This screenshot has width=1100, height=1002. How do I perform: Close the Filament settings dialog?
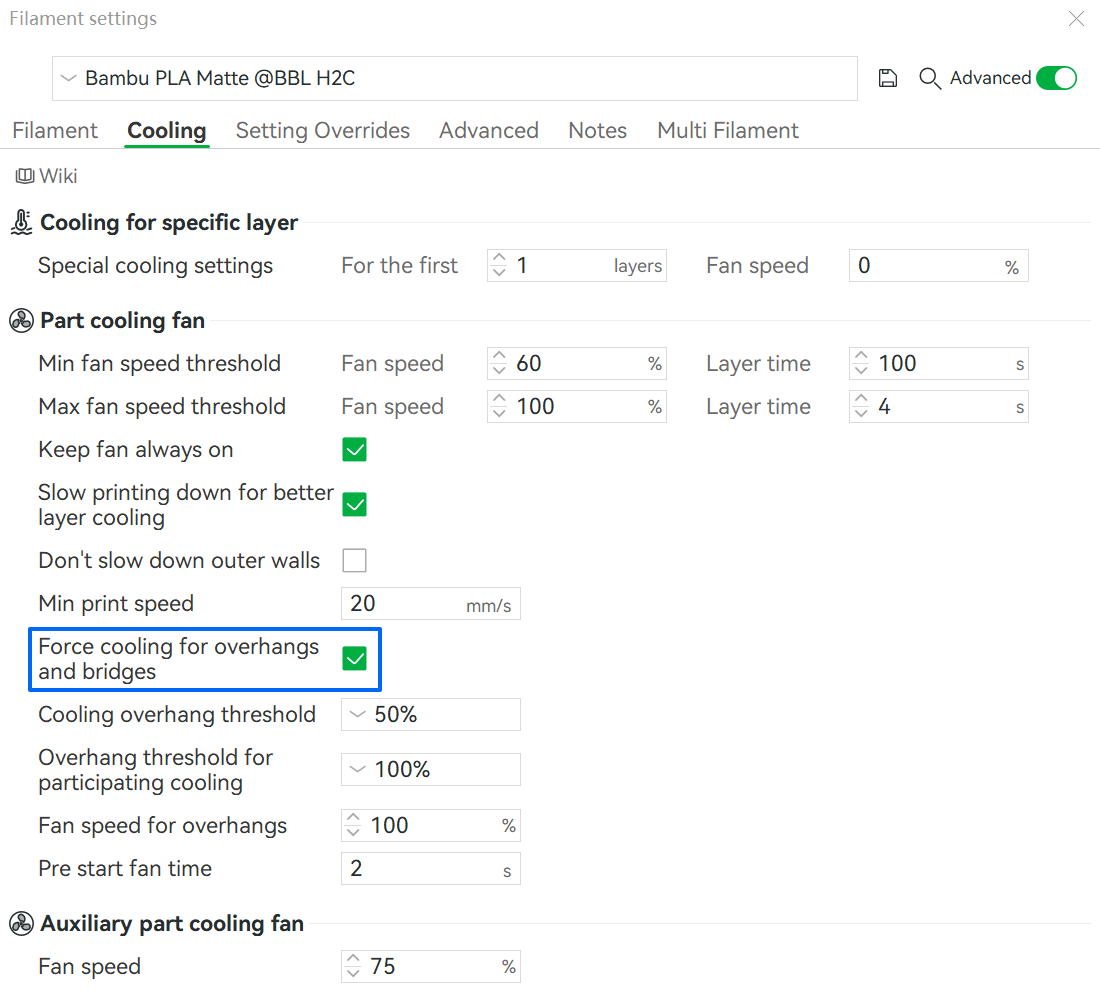tap(1076, 18)
